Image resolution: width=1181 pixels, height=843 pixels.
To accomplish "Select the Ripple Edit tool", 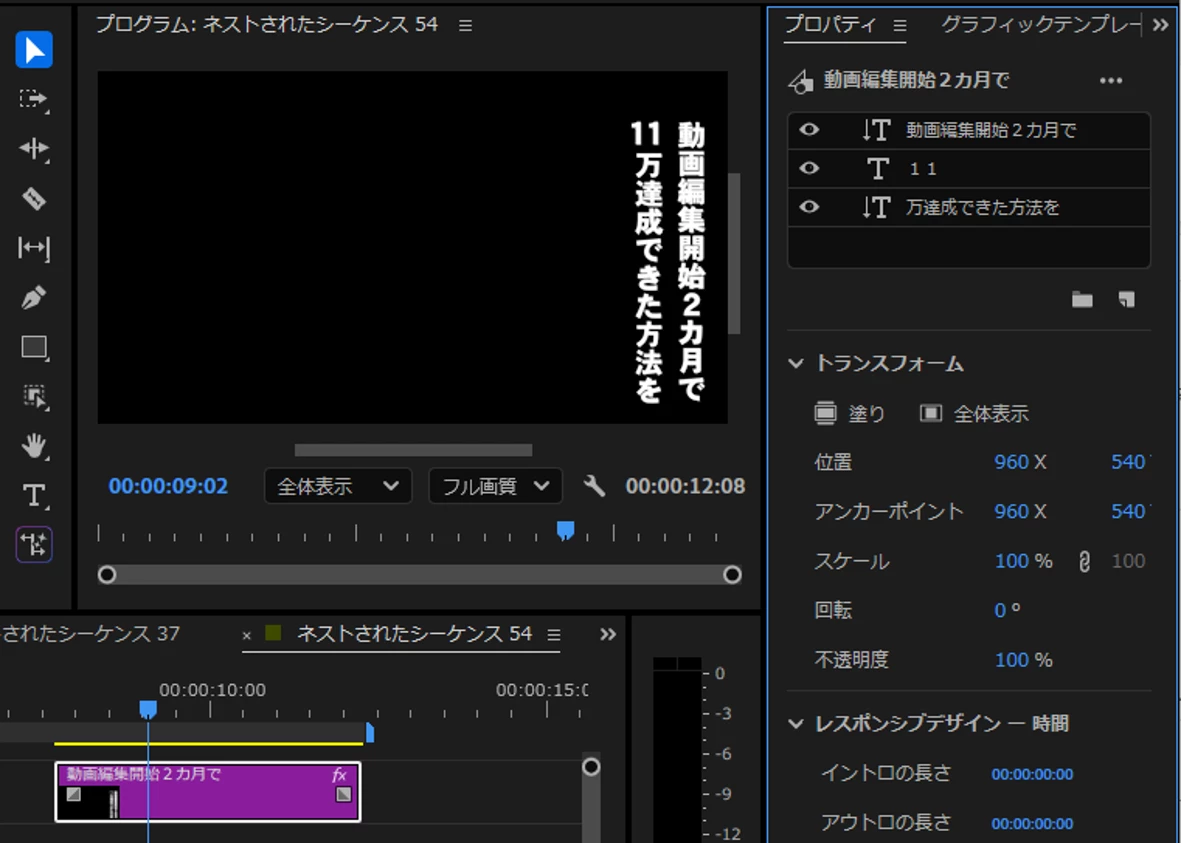I will pyautogui.click(x=34, y=148).
